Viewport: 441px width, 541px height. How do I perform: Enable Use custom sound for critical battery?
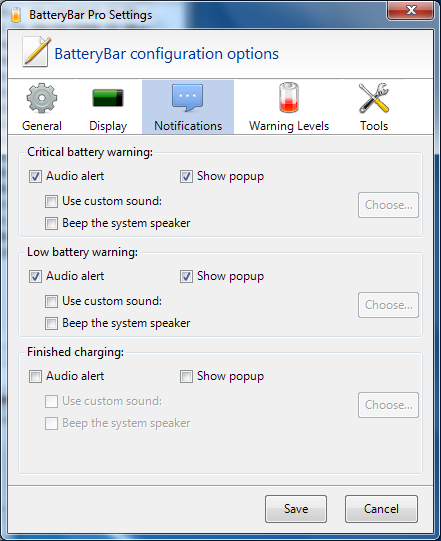(51, 201)
